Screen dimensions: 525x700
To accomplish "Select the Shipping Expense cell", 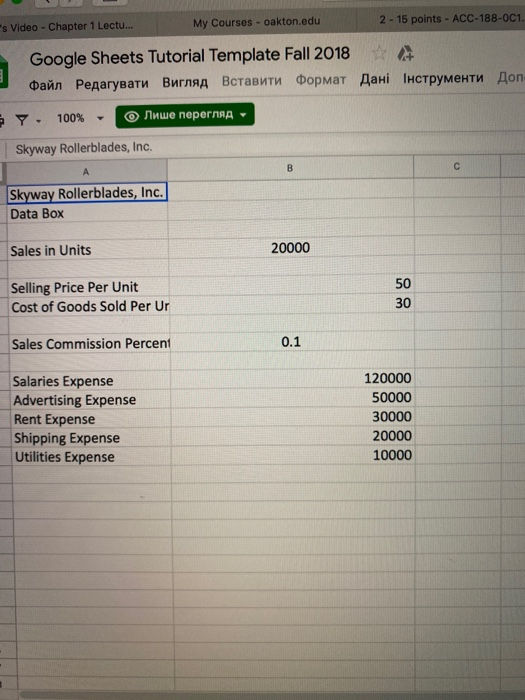I will coord(92,438).
